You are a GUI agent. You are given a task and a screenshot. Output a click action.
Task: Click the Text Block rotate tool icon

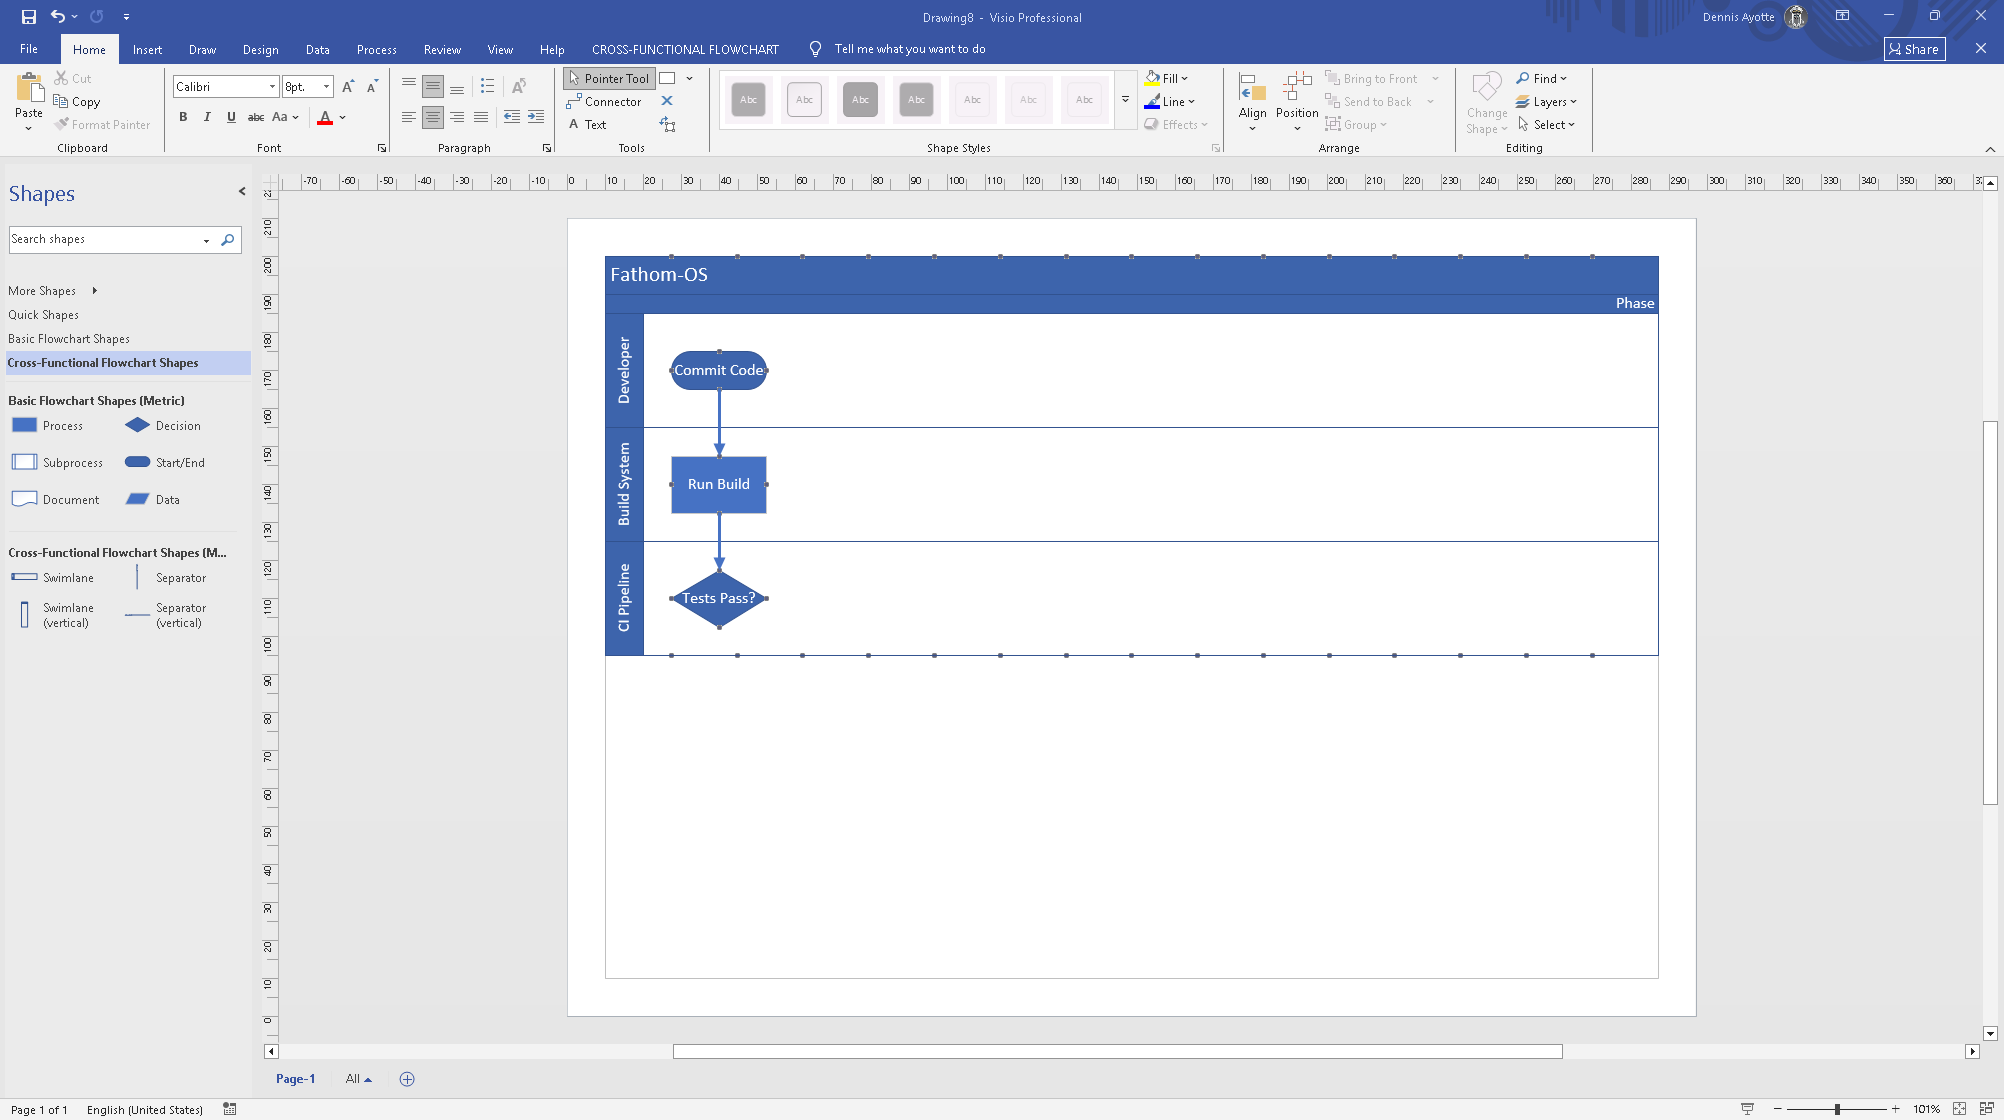click(x=667, y=124)
